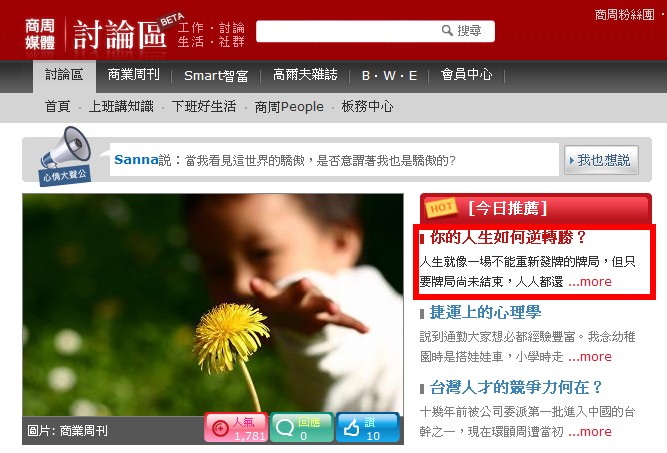Viewport: 667px width, 453px height.
Task: Open the Smart智富 navigation tab
Action: click(216, 76)
